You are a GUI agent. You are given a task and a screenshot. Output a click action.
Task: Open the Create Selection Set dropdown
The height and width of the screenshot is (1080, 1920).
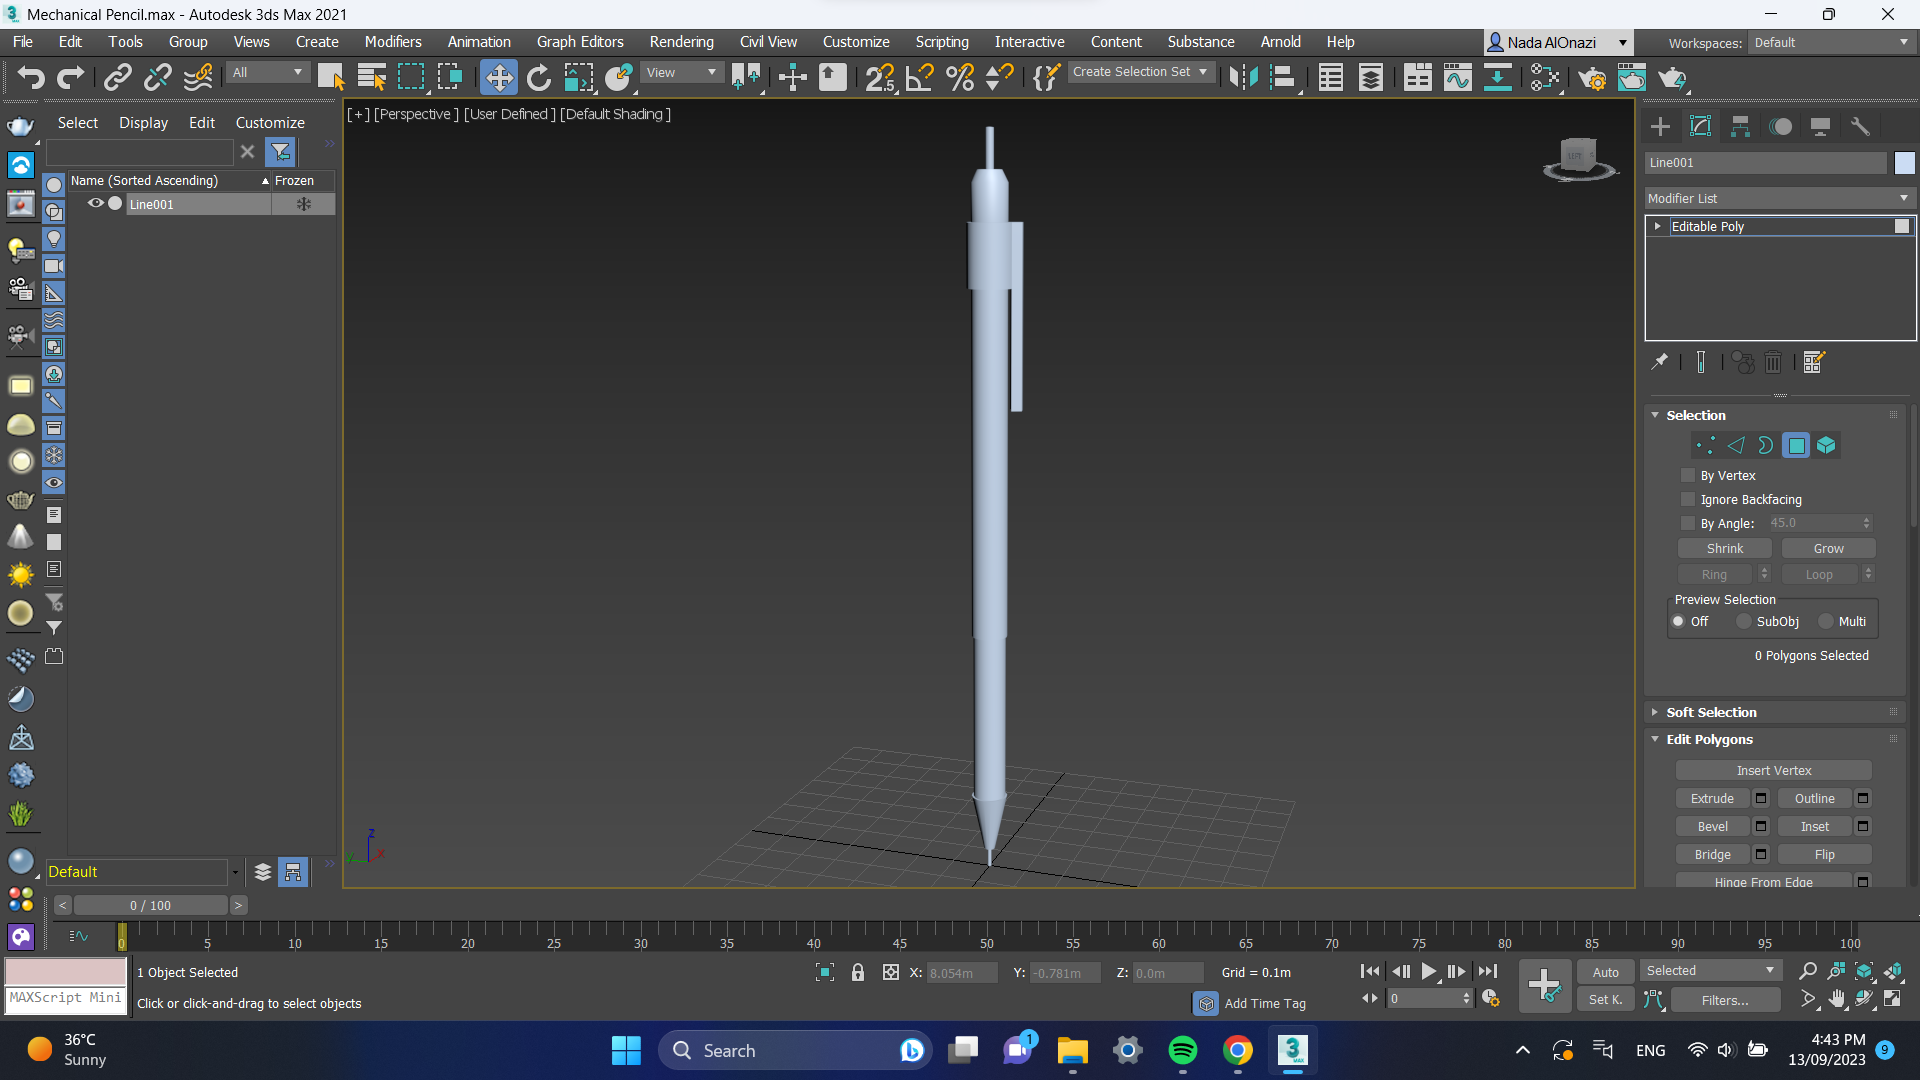pos(1140,72)
